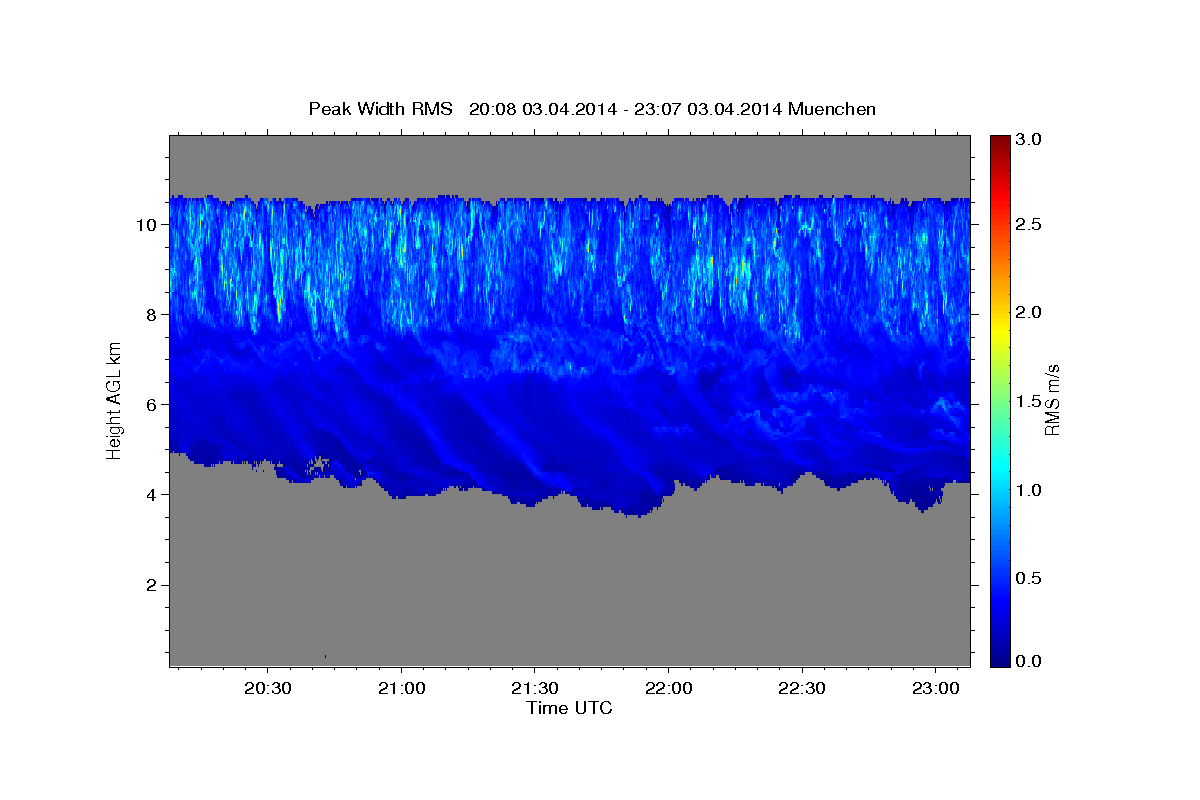Click the height tick label 2
1200x800 pixels.
(151, 585)
